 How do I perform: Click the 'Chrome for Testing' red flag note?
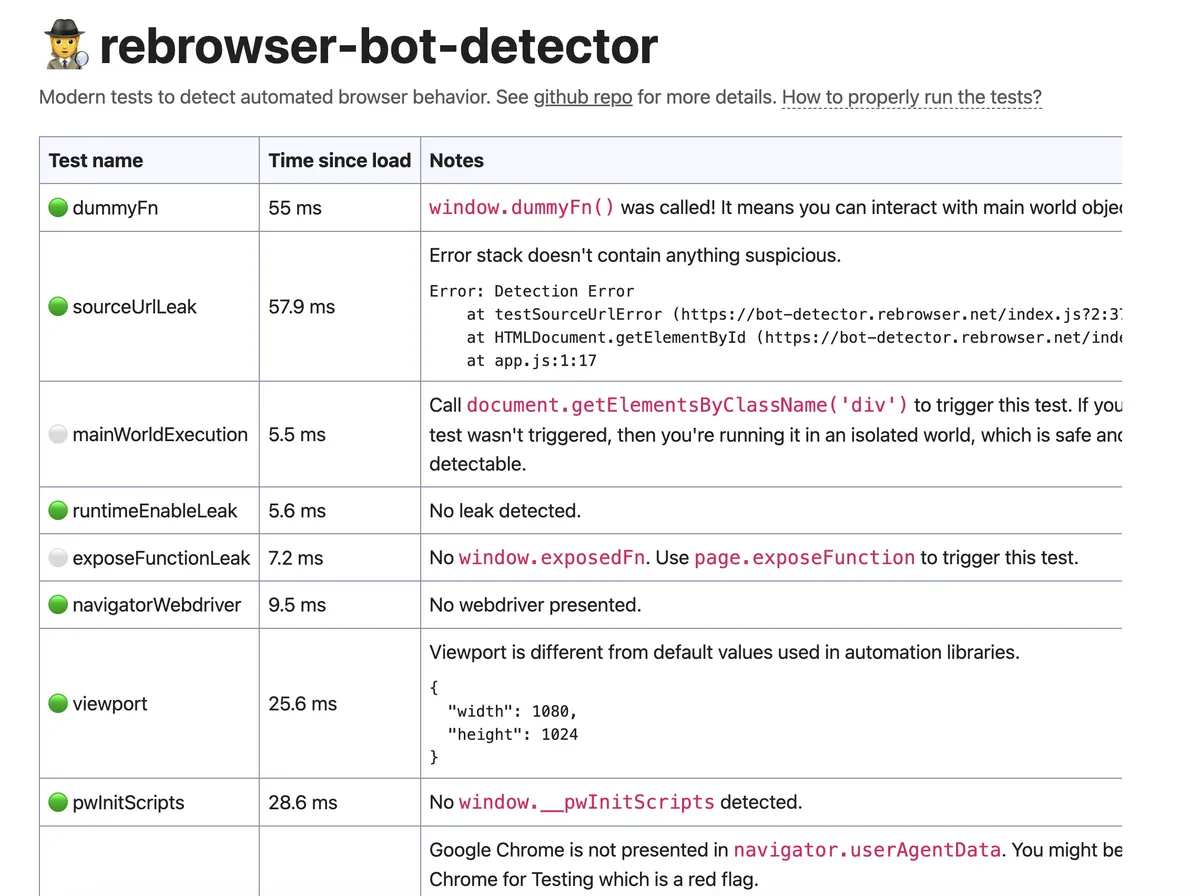[594, 880]
